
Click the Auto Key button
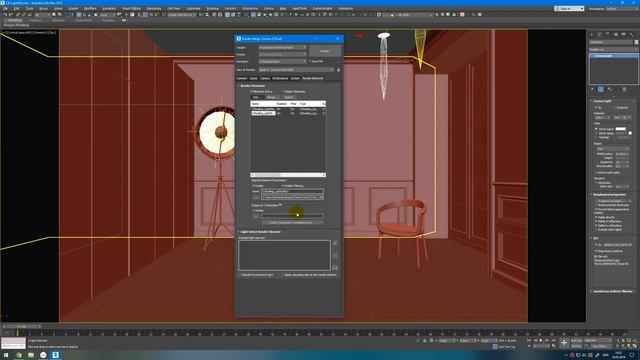click(x=576, y=340)
